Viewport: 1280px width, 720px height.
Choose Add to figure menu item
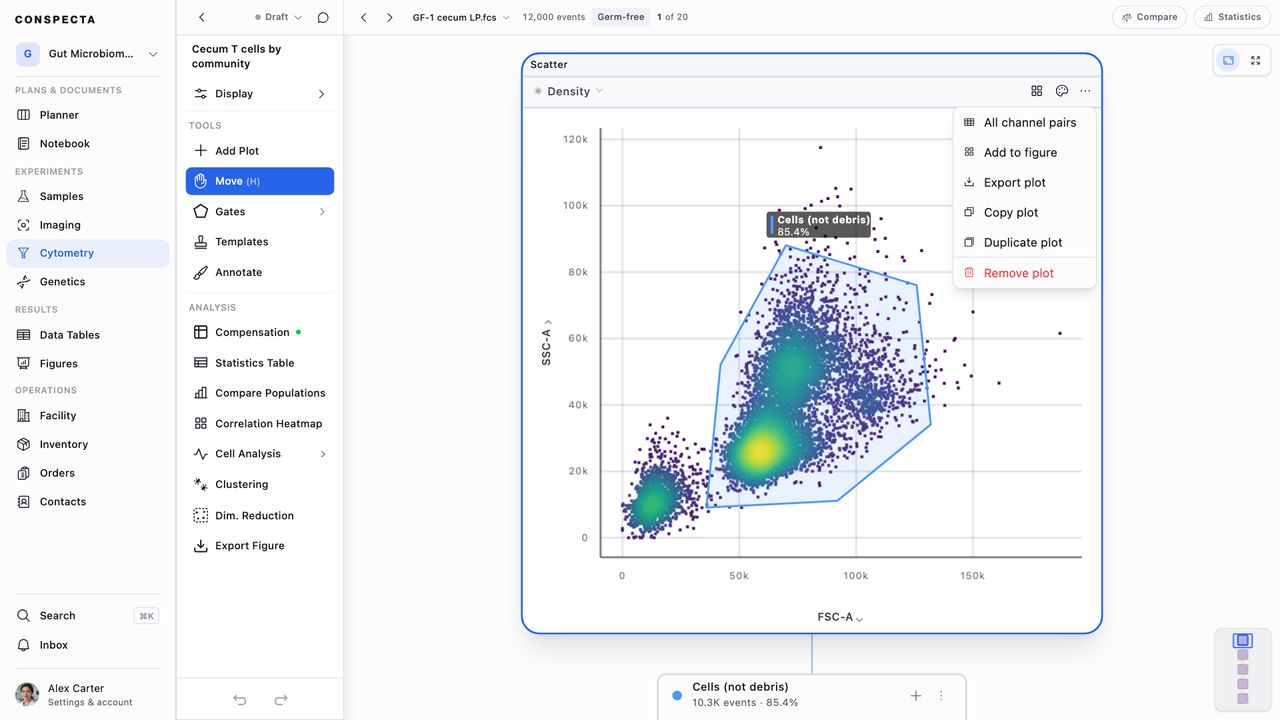pos(1025,152)
